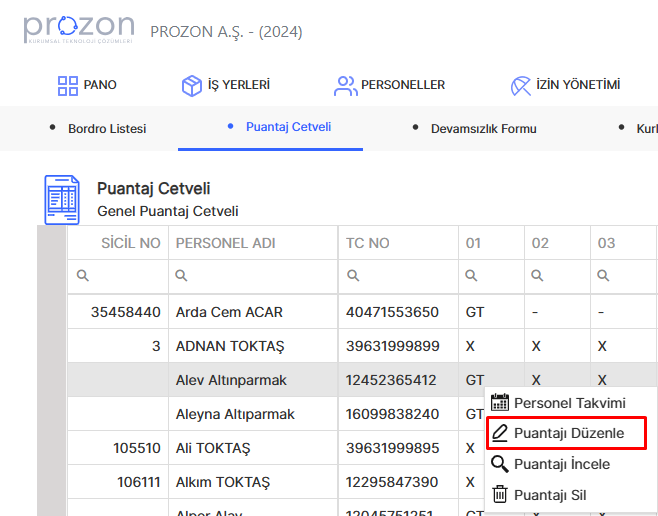This screenshot has width=658, height=516.
Task: Choose Puantajı İncele magnifier option
Action: (561, 464)
